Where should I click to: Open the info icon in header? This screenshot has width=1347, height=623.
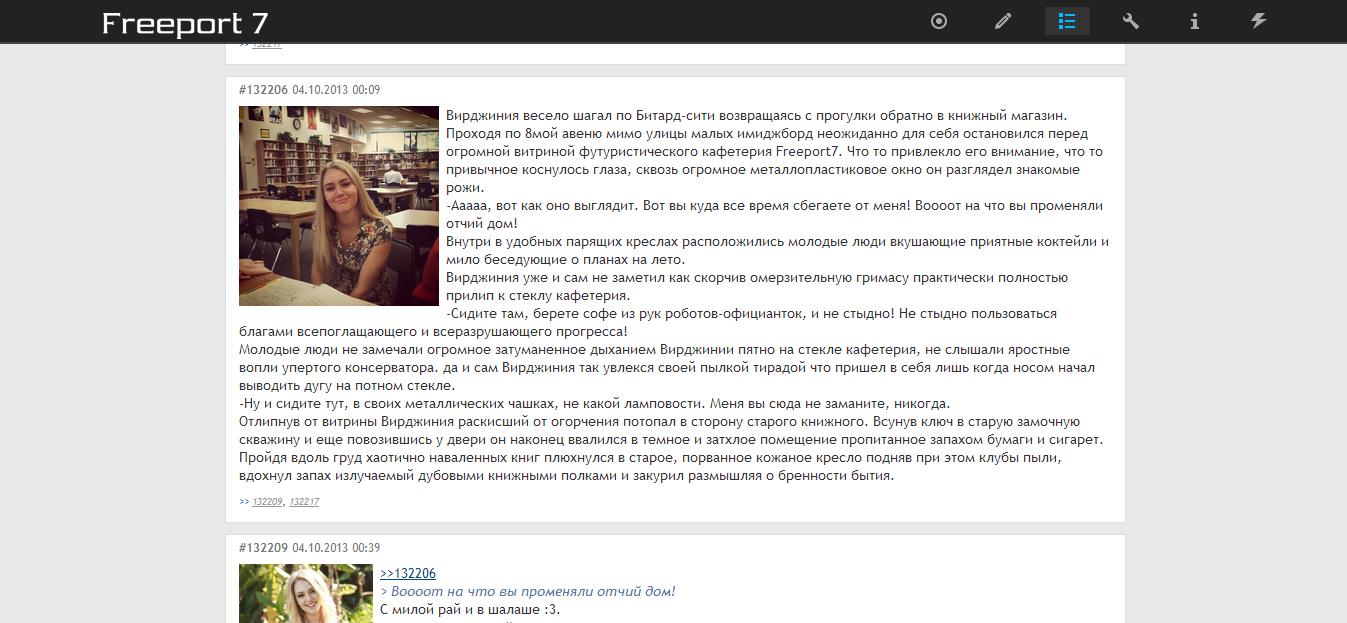[1194, 21]
